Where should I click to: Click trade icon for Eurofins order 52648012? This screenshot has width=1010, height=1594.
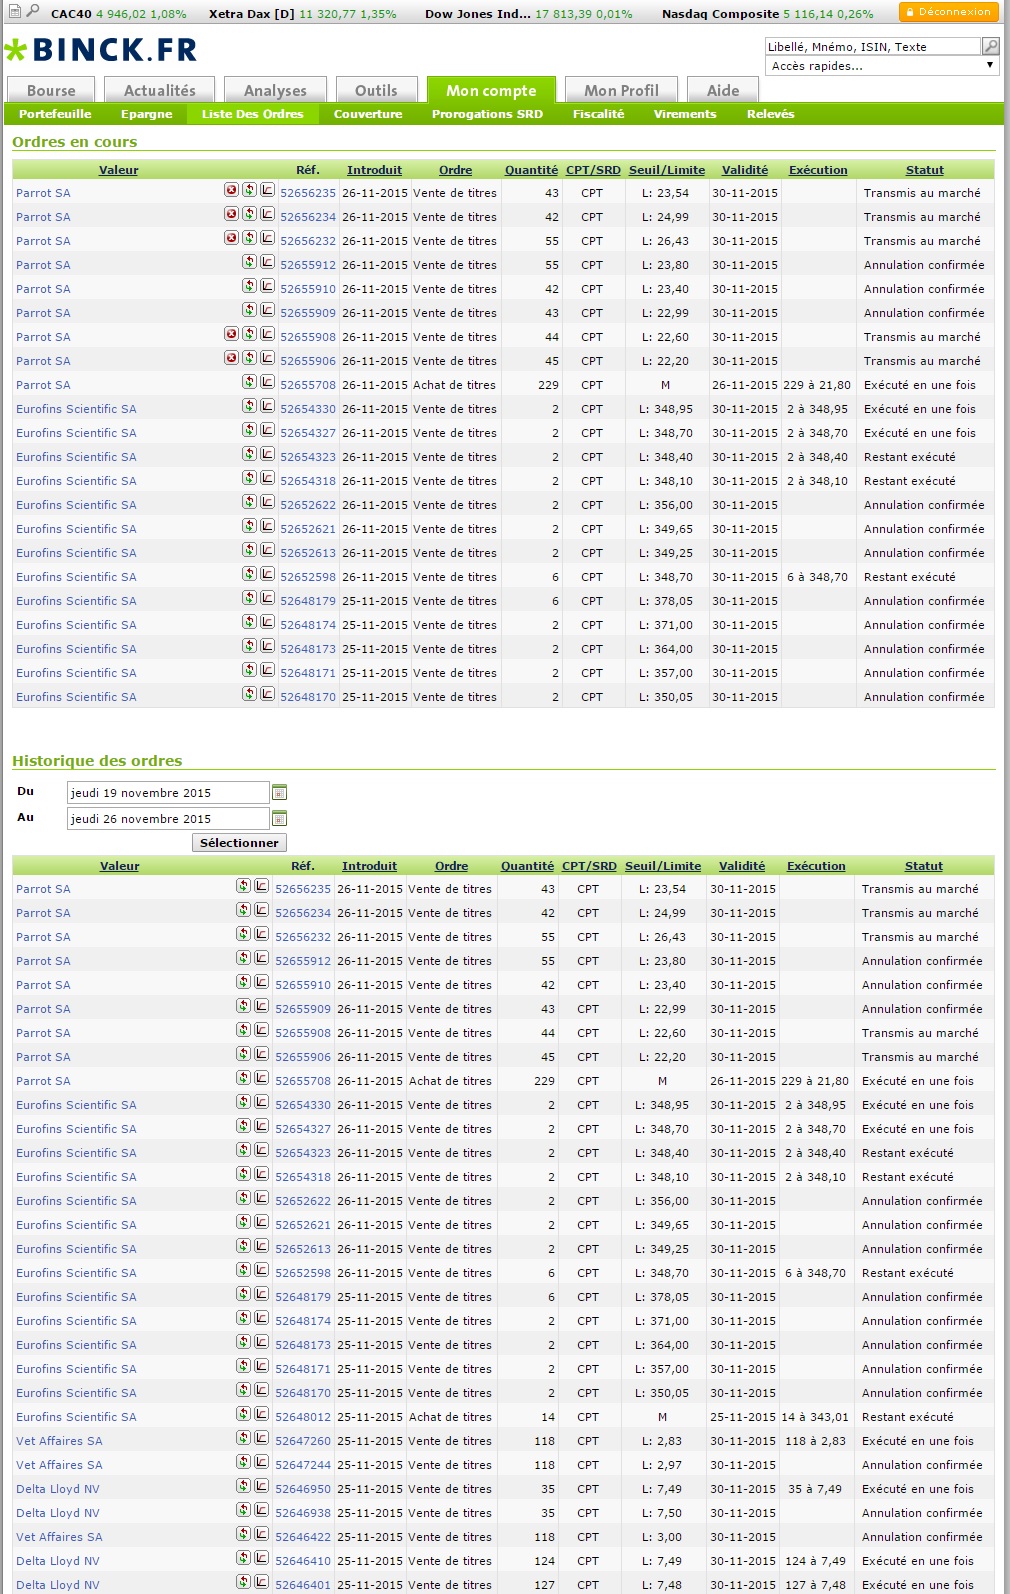[x=243, y=1414]
